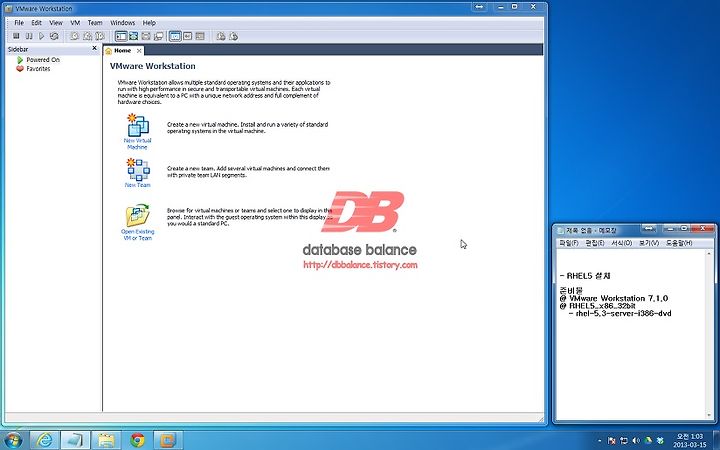Viewport: 720px width, 450px height.
Task: Open the 서식(O) menu in Notepad
Action: click(x=621, y=243)
